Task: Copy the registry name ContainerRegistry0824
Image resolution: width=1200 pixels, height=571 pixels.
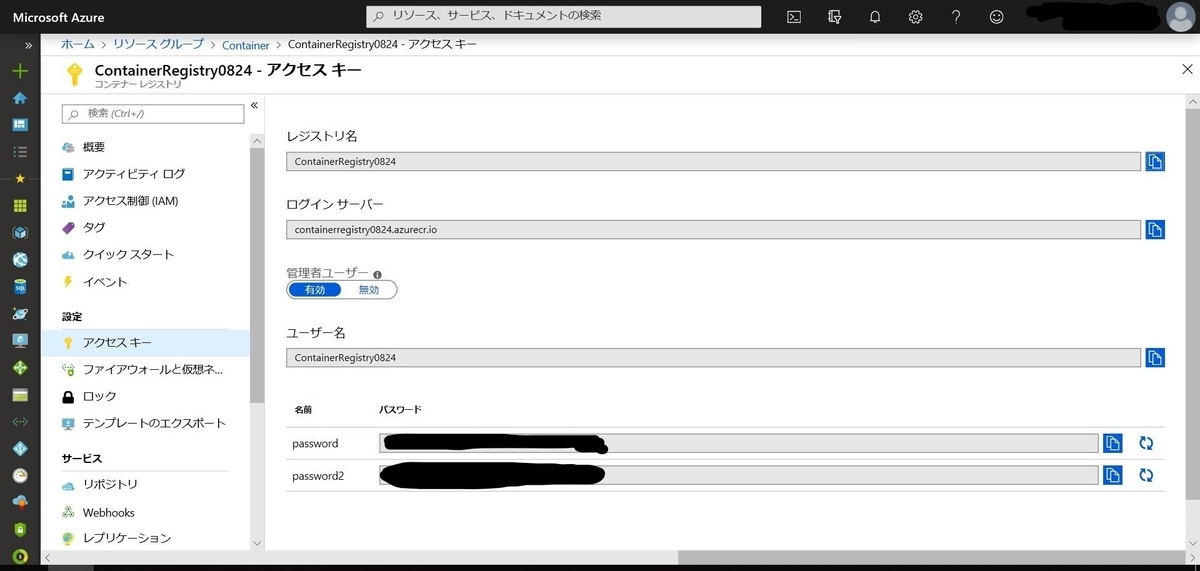Action: 1155,162
